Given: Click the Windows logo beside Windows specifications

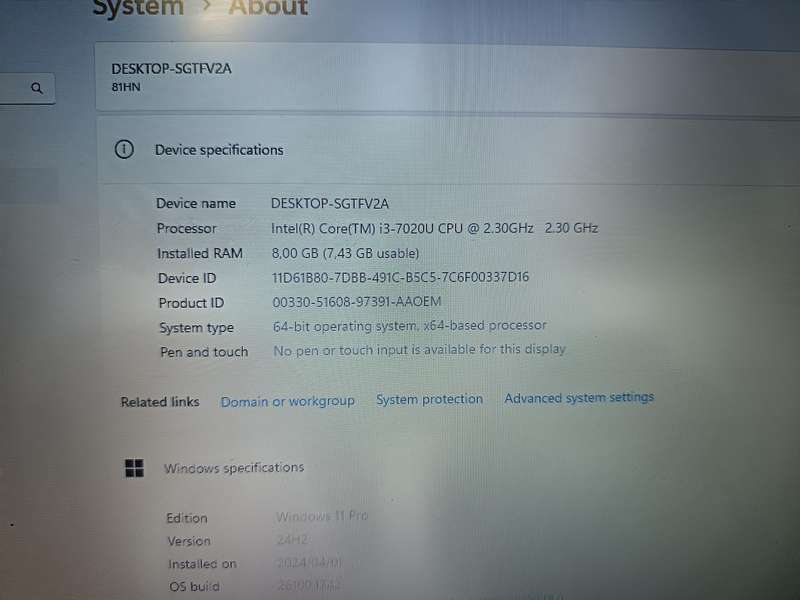Looking at the screenshot, I should [135, 468].
